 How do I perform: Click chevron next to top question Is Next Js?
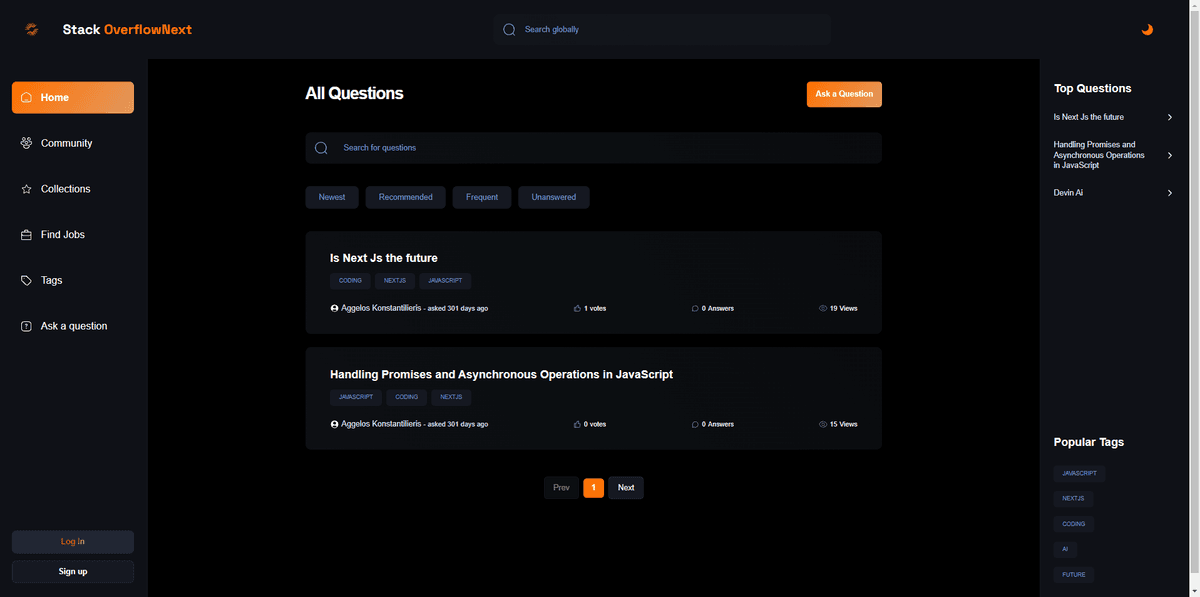click(x=1170, y=117)
